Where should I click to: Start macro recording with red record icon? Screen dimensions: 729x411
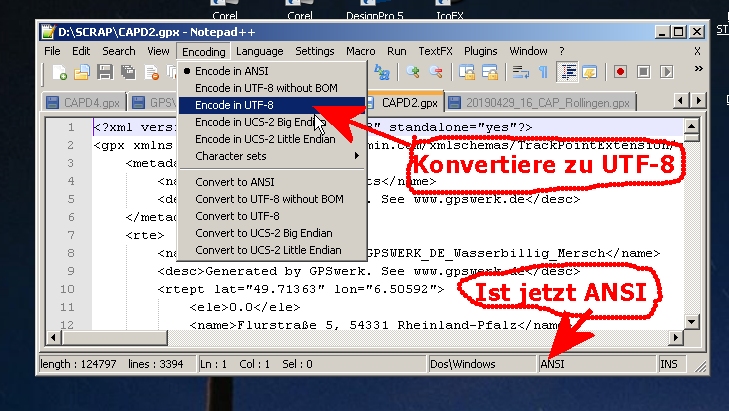(x=620, y=72)
